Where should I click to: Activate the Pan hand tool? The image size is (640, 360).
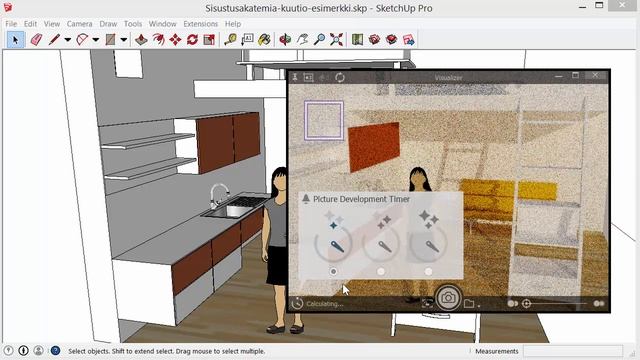click(302, 40)
